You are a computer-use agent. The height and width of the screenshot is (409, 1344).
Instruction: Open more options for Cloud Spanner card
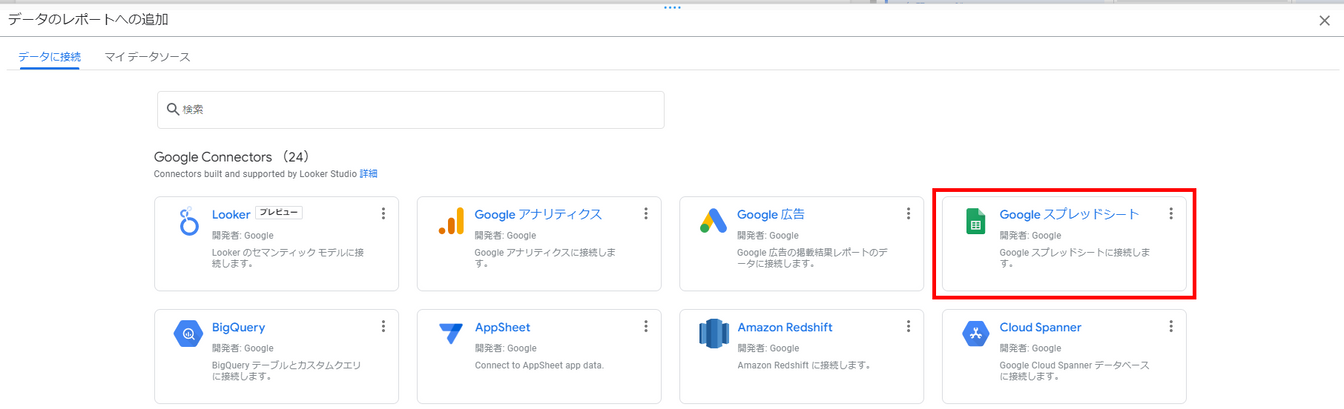click(x=1171, y=327)
